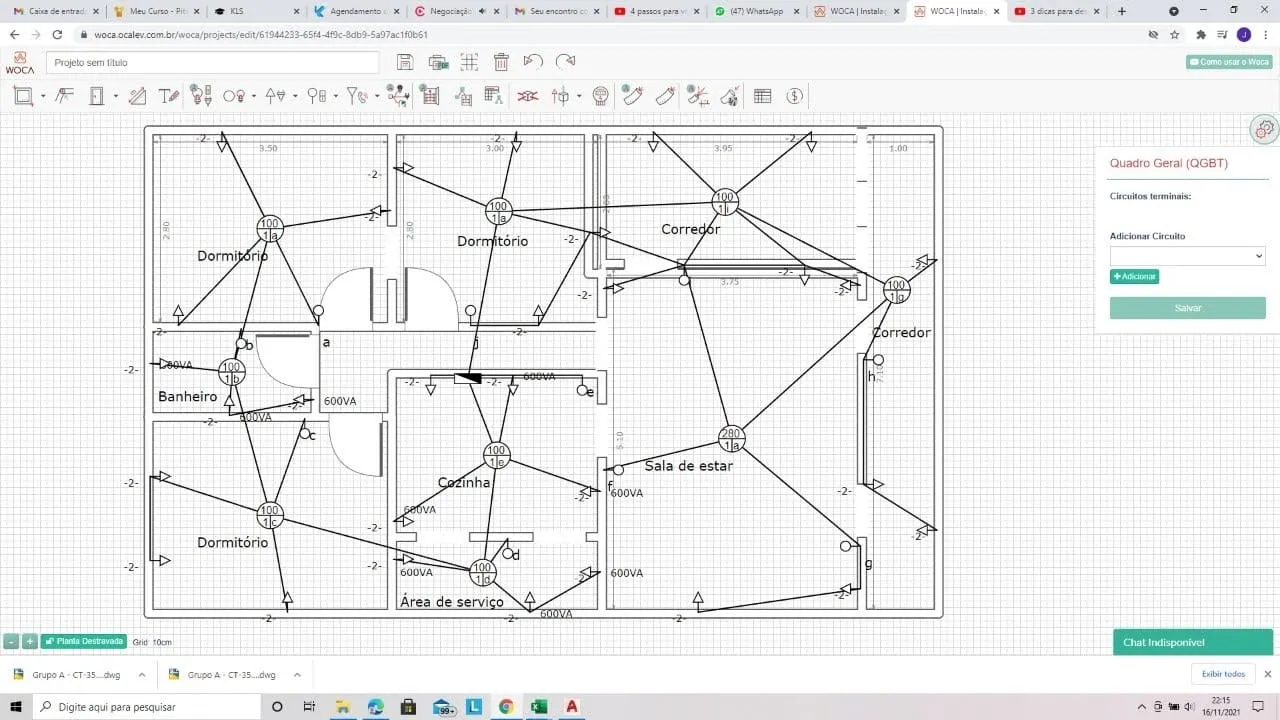Click the redo arrow icon

point(566,62)
